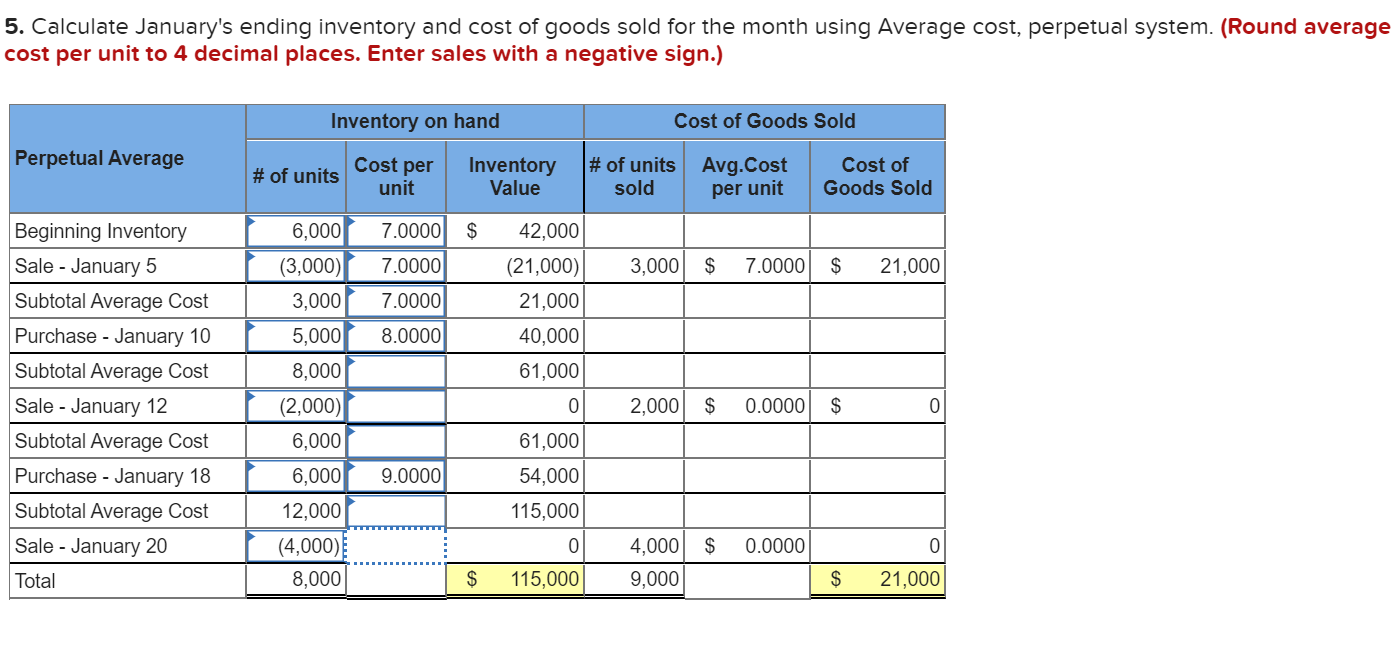Select the Cost of Goods Sold header
This screenshot has width=1394, height=652.
(764, 121)
